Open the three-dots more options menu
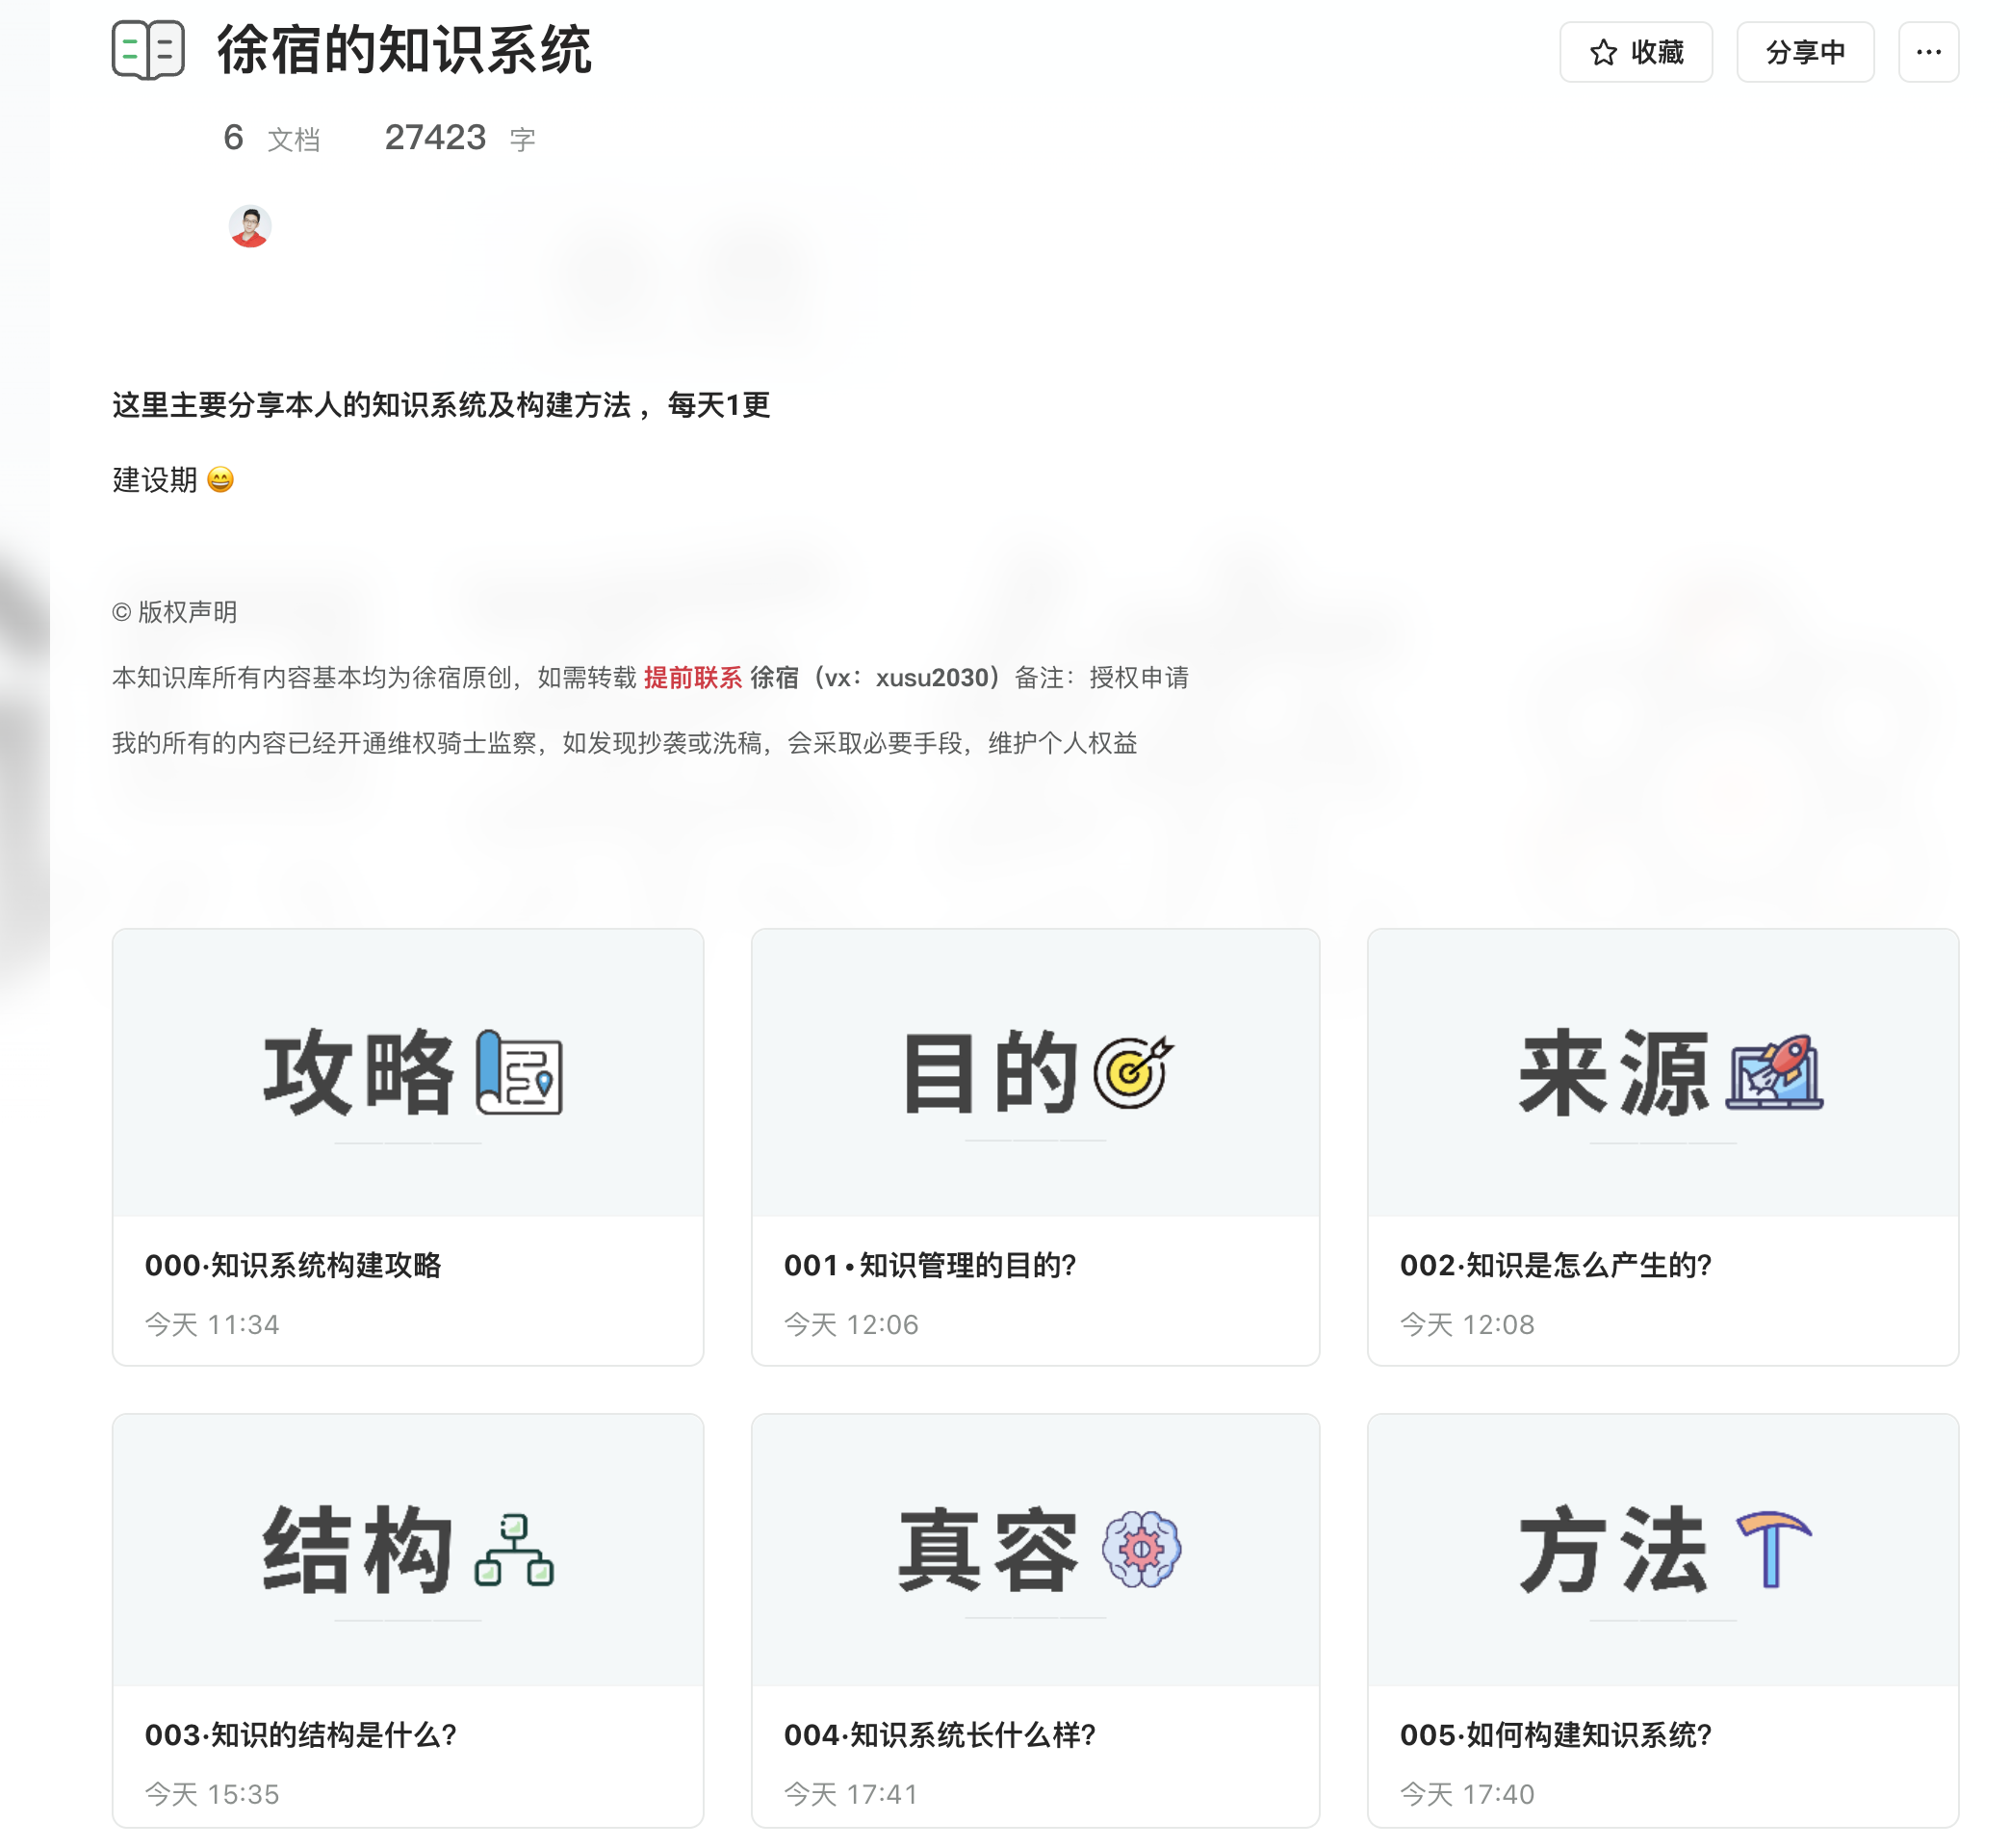This screenshot has height=1848, width=2010. point(1927,52)
